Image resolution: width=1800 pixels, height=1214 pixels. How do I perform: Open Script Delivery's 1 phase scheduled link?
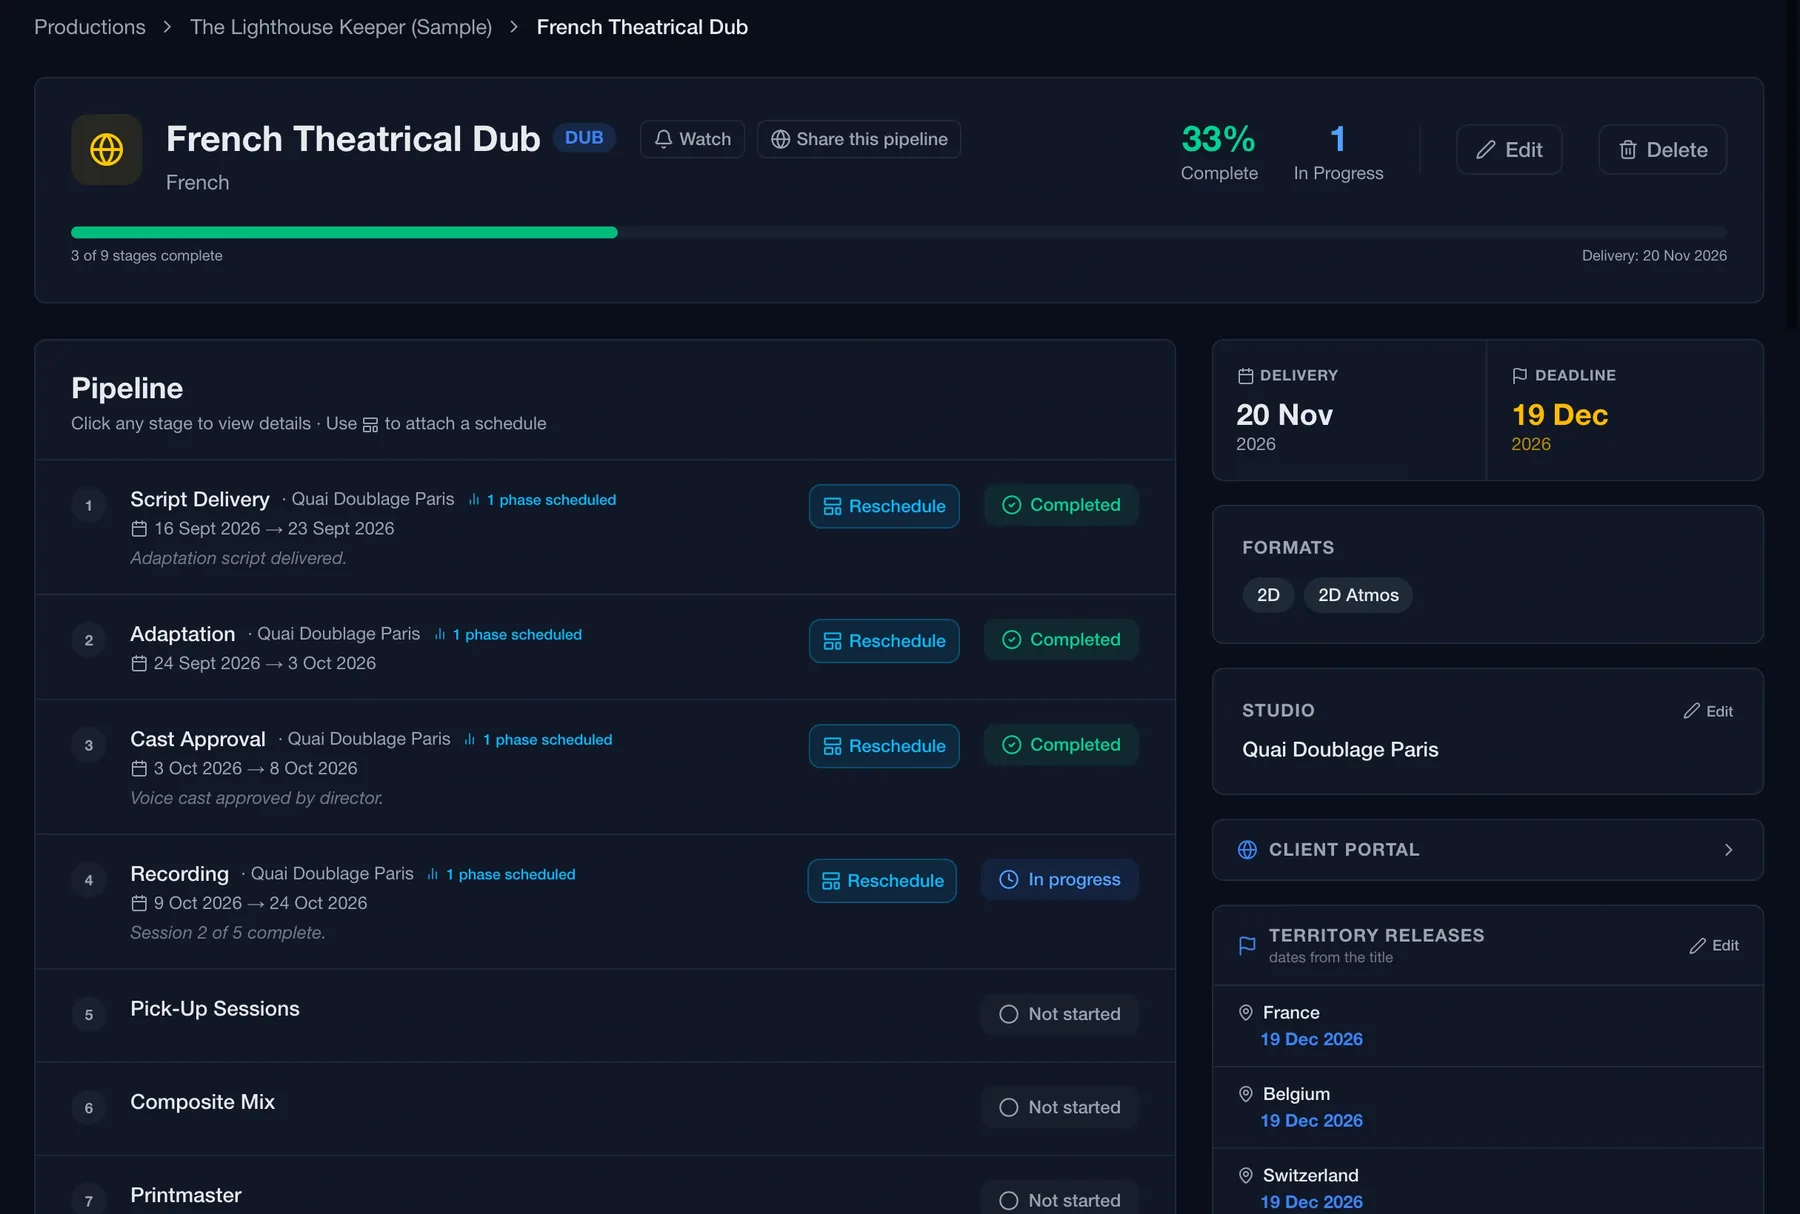[542, 500]
